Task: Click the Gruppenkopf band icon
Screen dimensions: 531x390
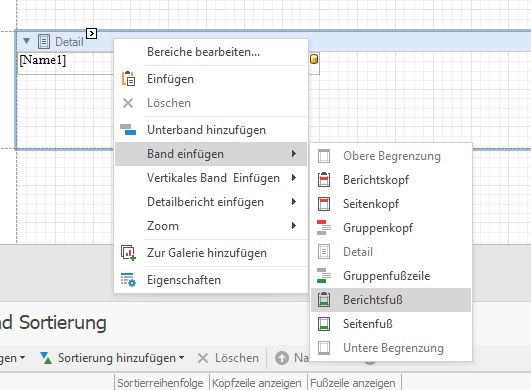Action: pyautogui.click(x=324, y=228)
